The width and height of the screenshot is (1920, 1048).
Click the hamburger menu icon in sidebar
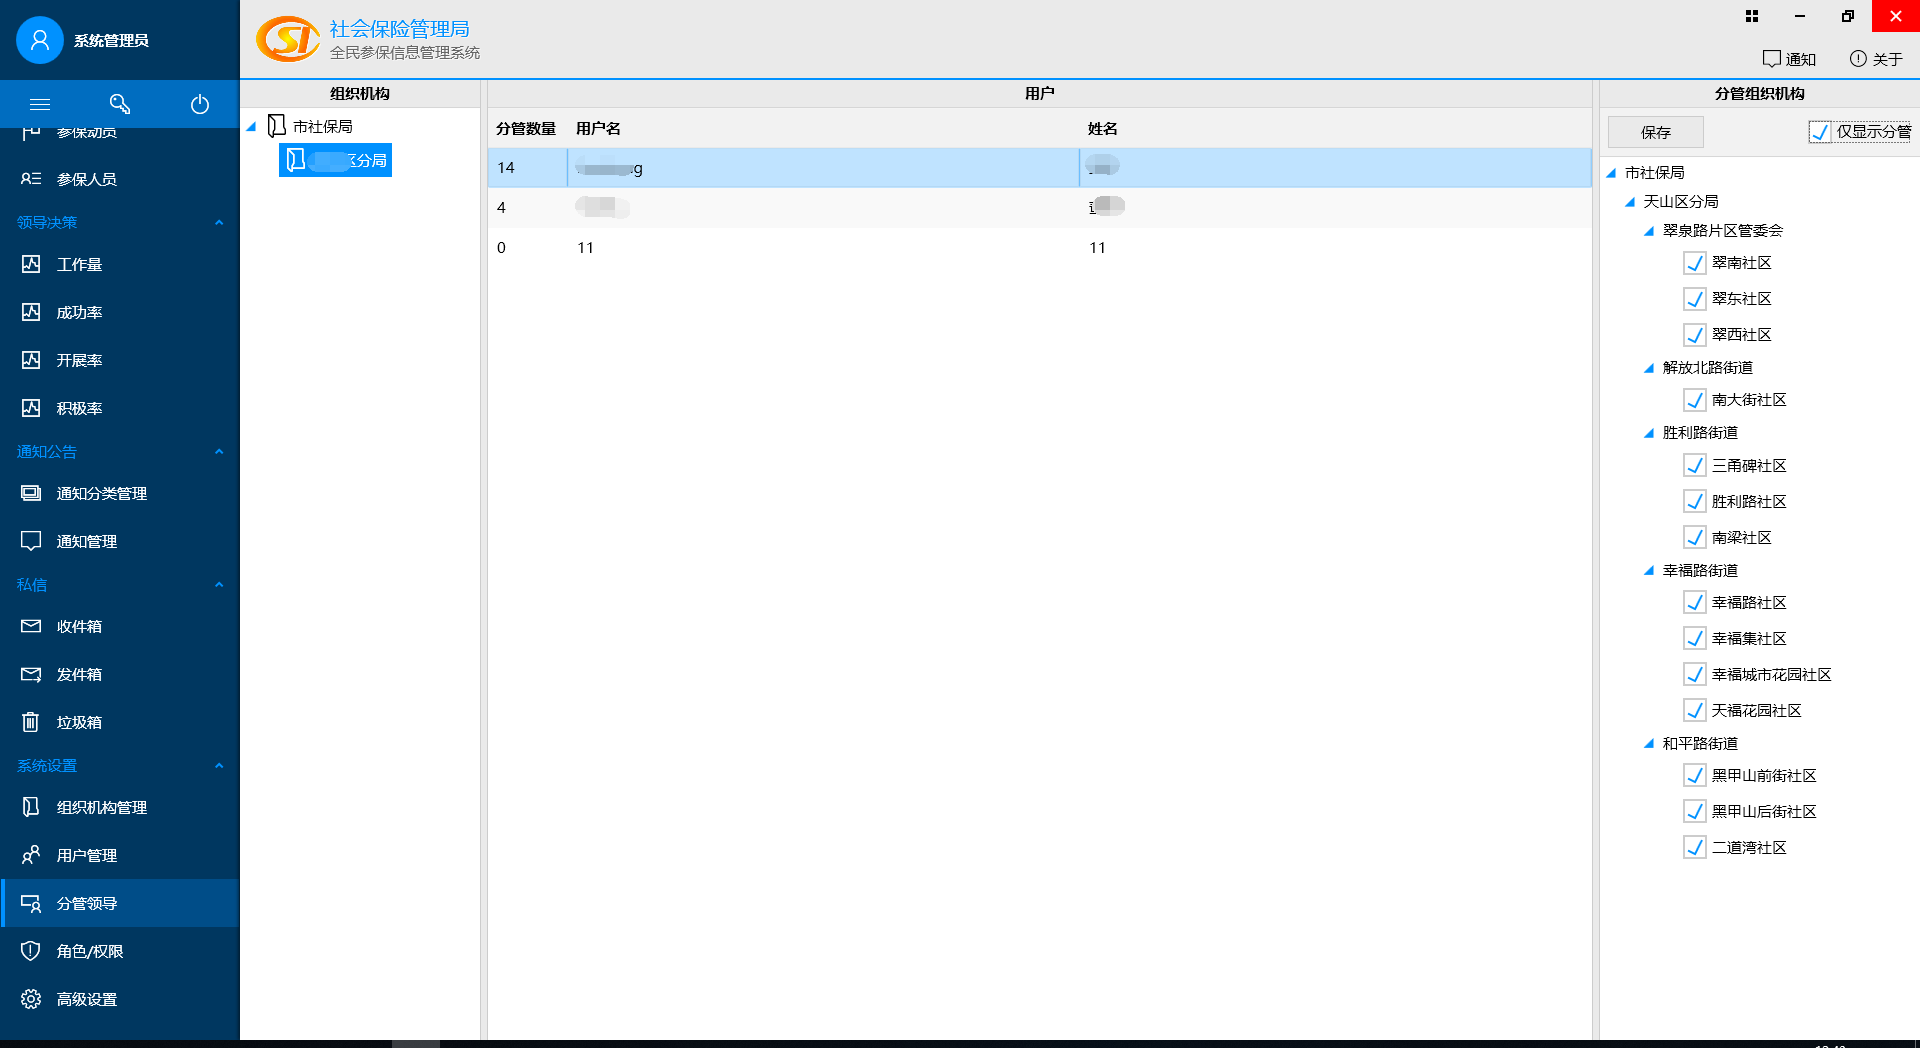pyautogui.click(x=40, y=104)
